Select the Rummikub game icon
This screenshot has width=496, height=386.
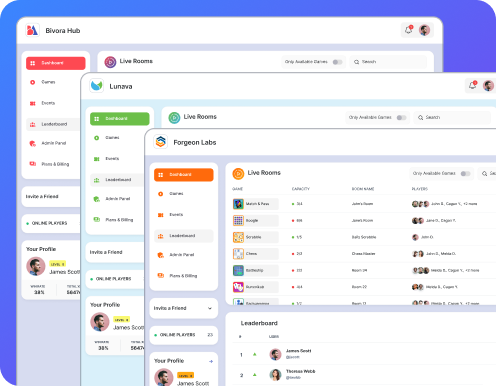click(238, 287)
